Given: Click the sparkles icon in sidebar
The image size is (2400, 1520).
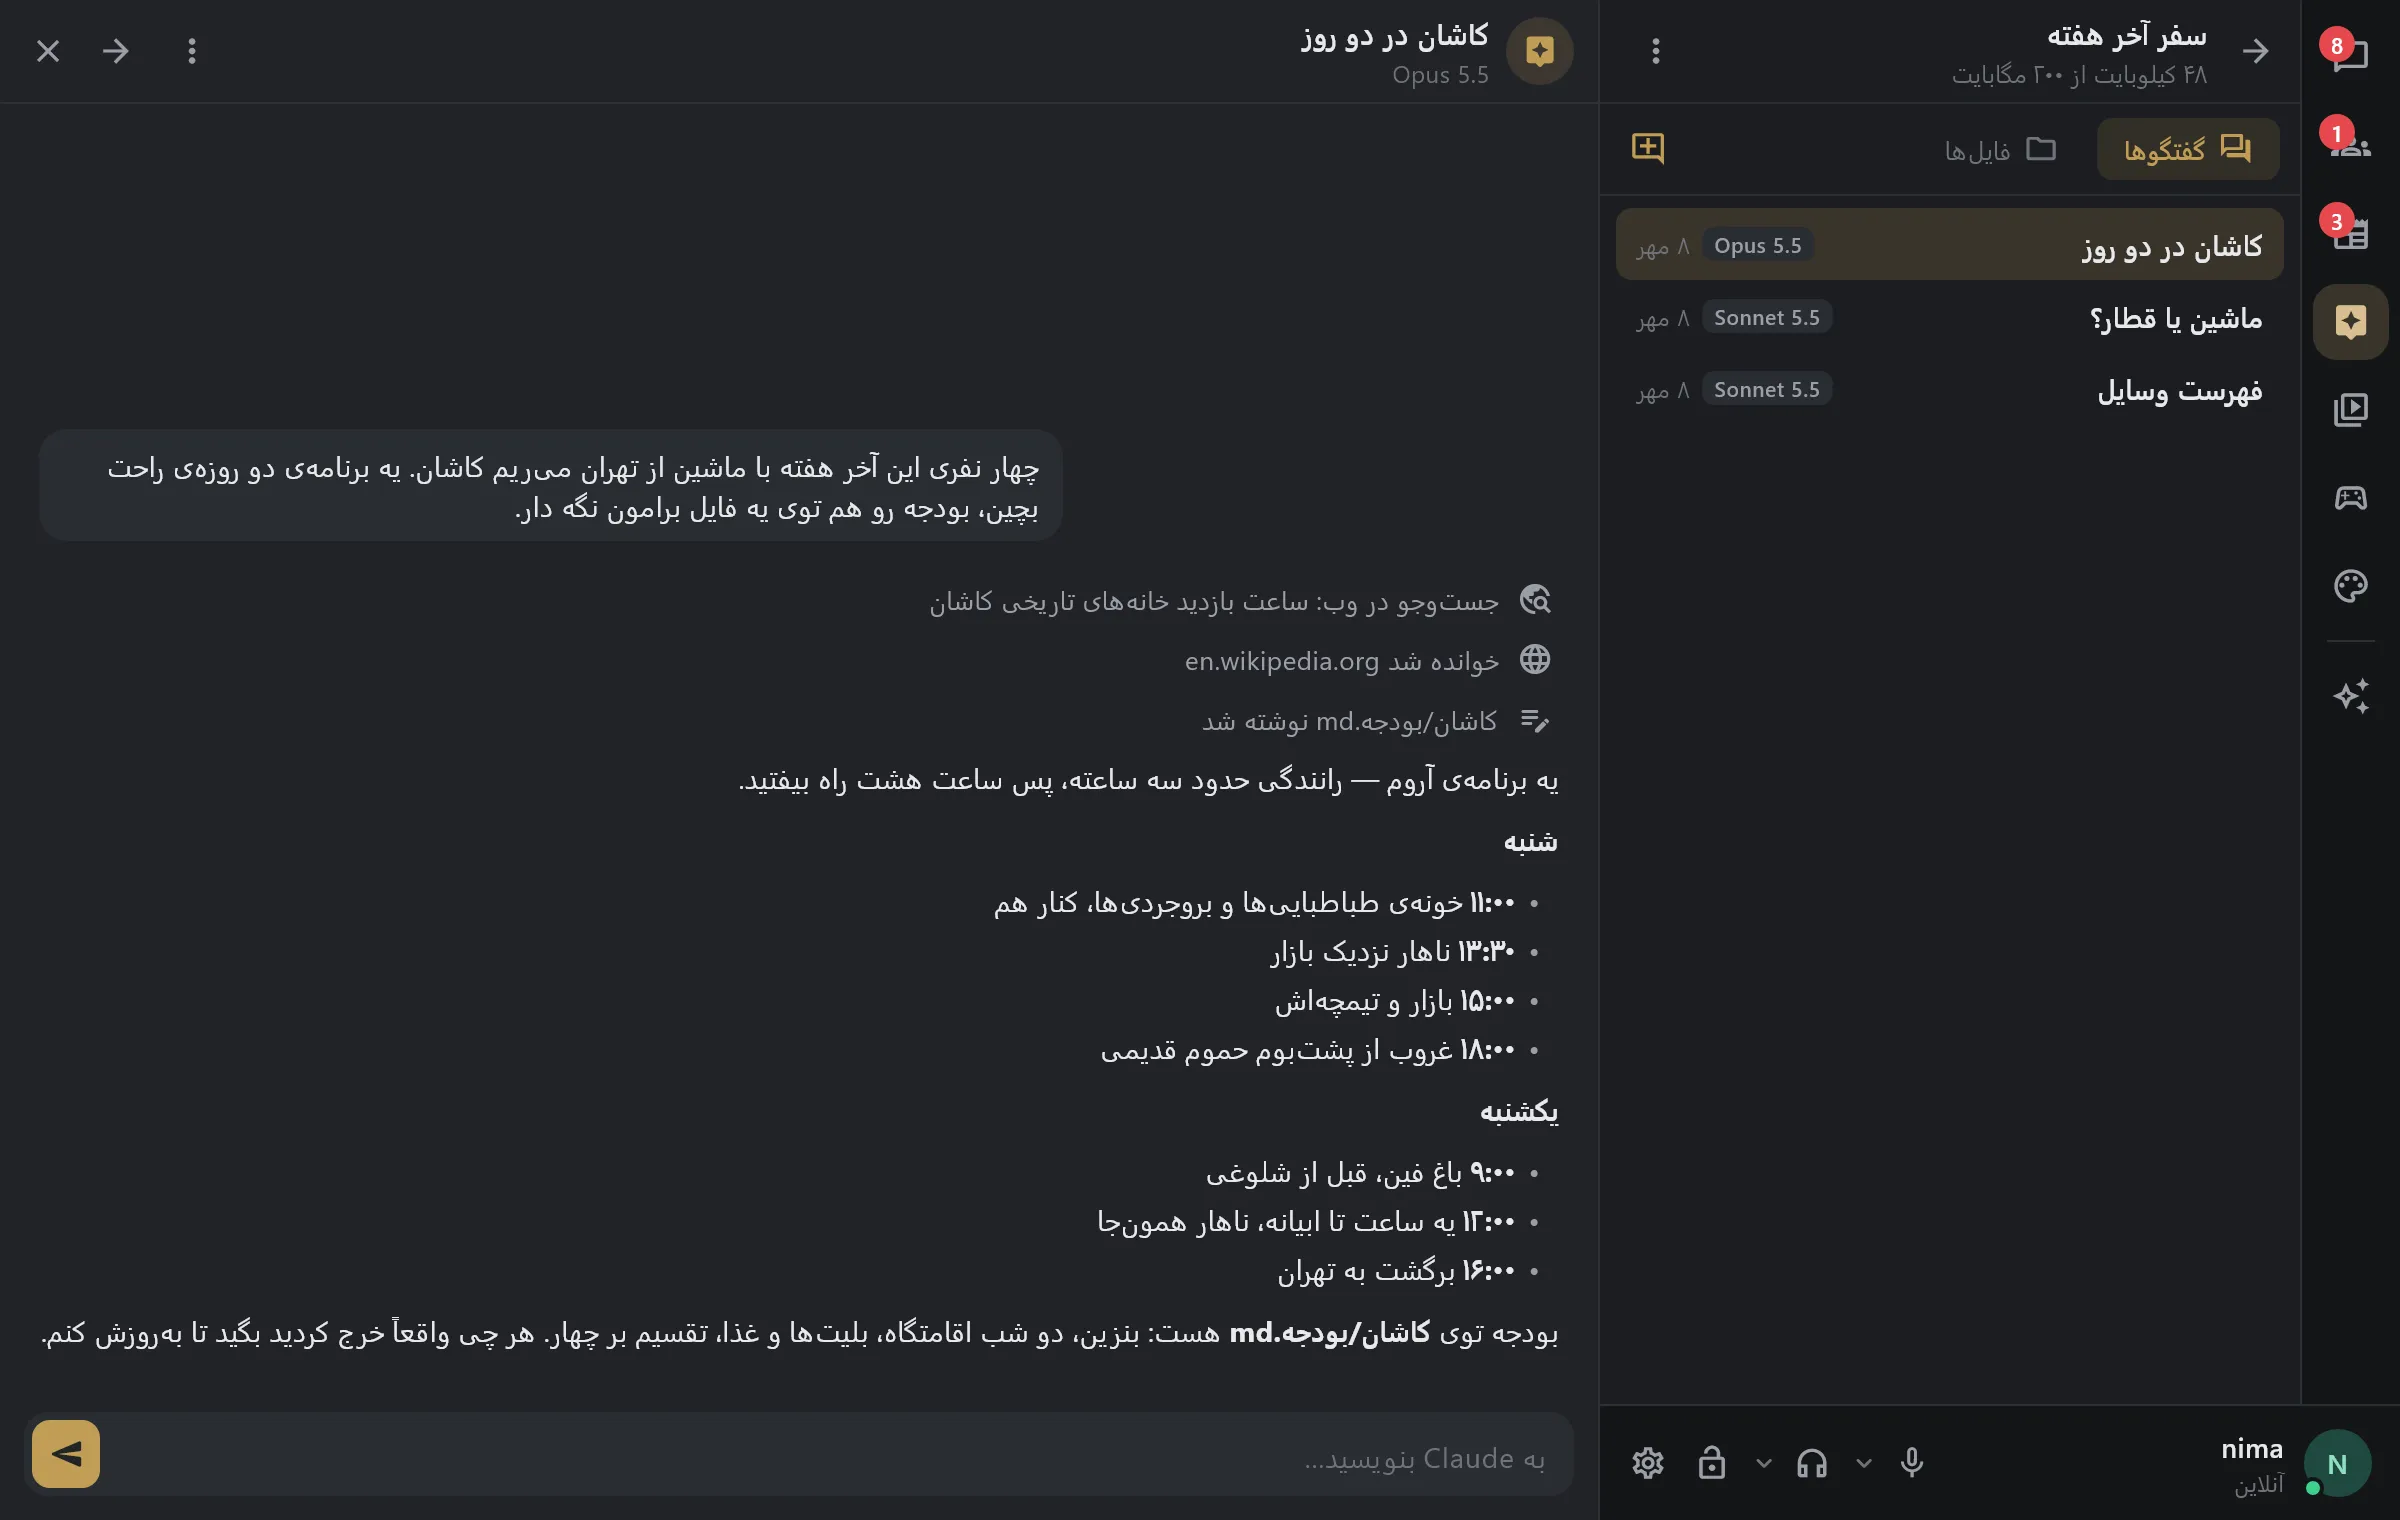Looking at the screenshot, I should click(2350, 696).
